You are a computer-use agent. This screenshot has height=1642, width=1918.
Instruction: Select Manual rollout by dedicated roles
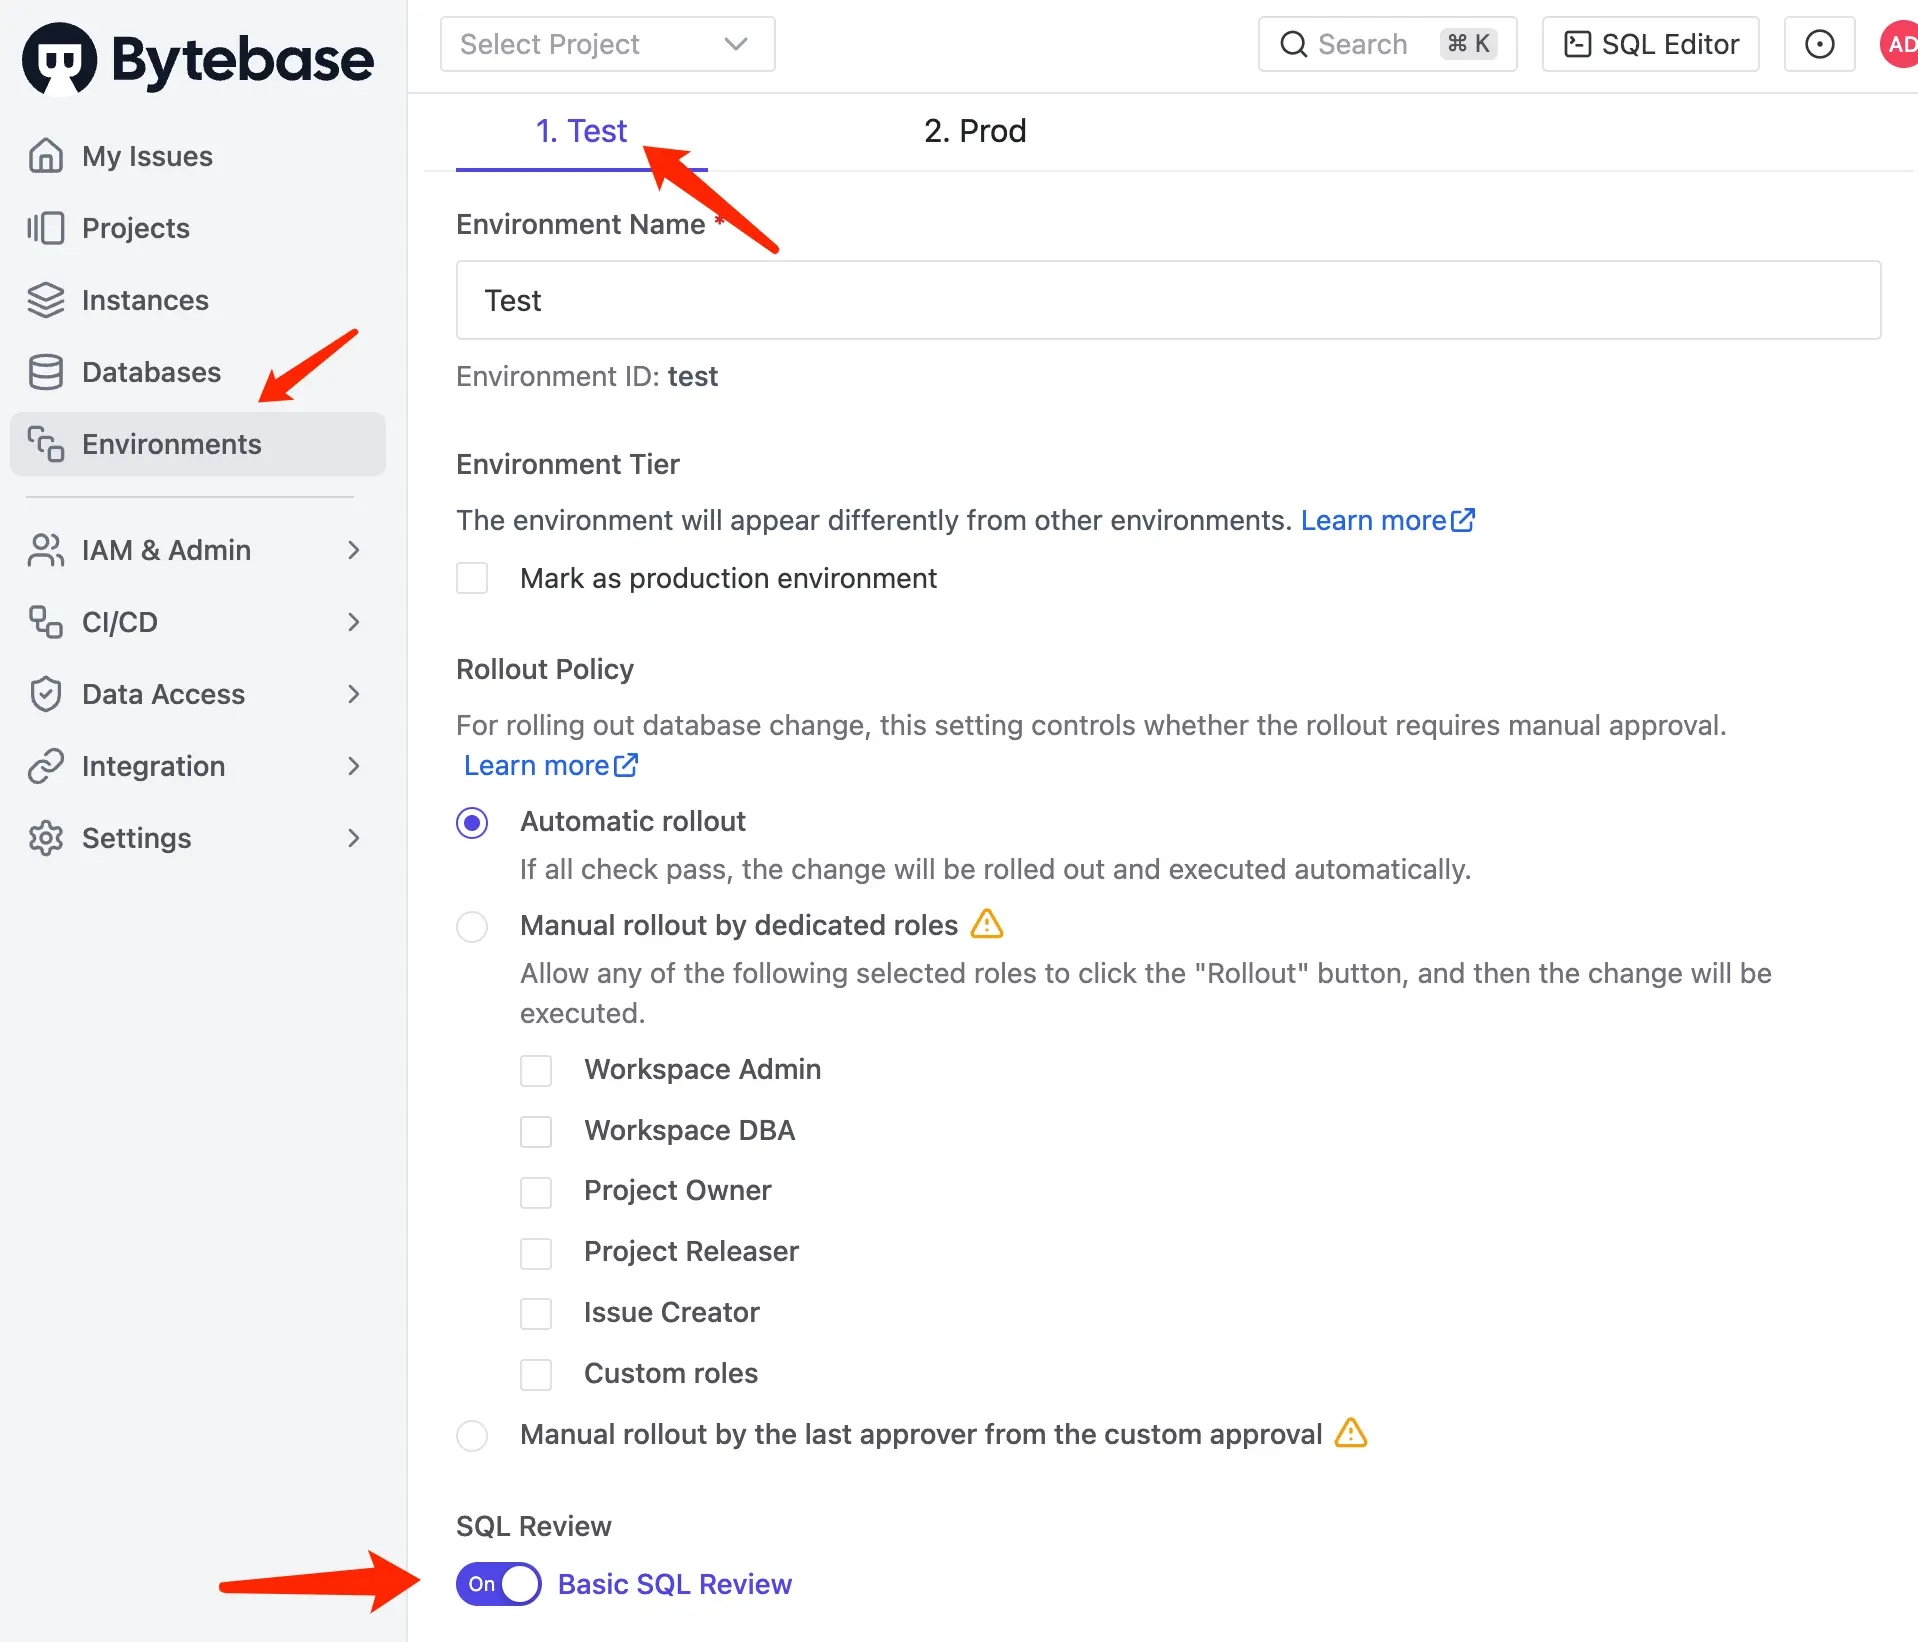click(x=472, y=927)
